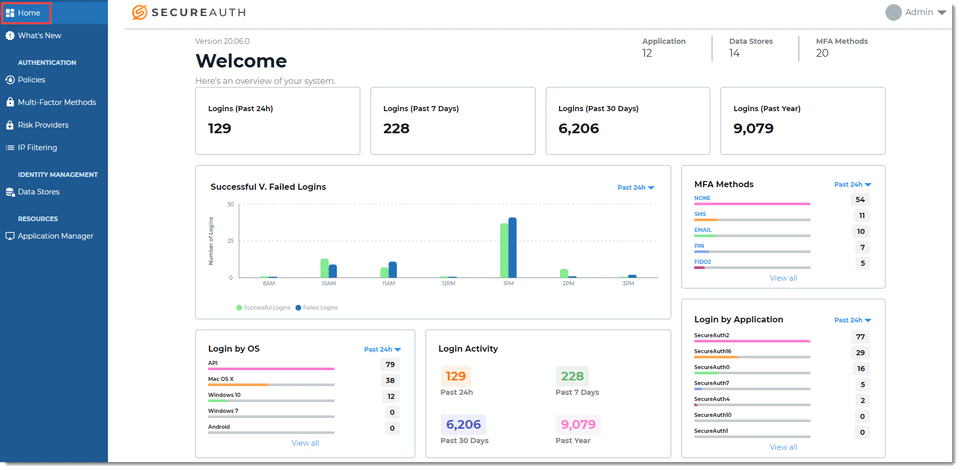Open Past 24h dropdown in Login by Application

coord(852,320)
